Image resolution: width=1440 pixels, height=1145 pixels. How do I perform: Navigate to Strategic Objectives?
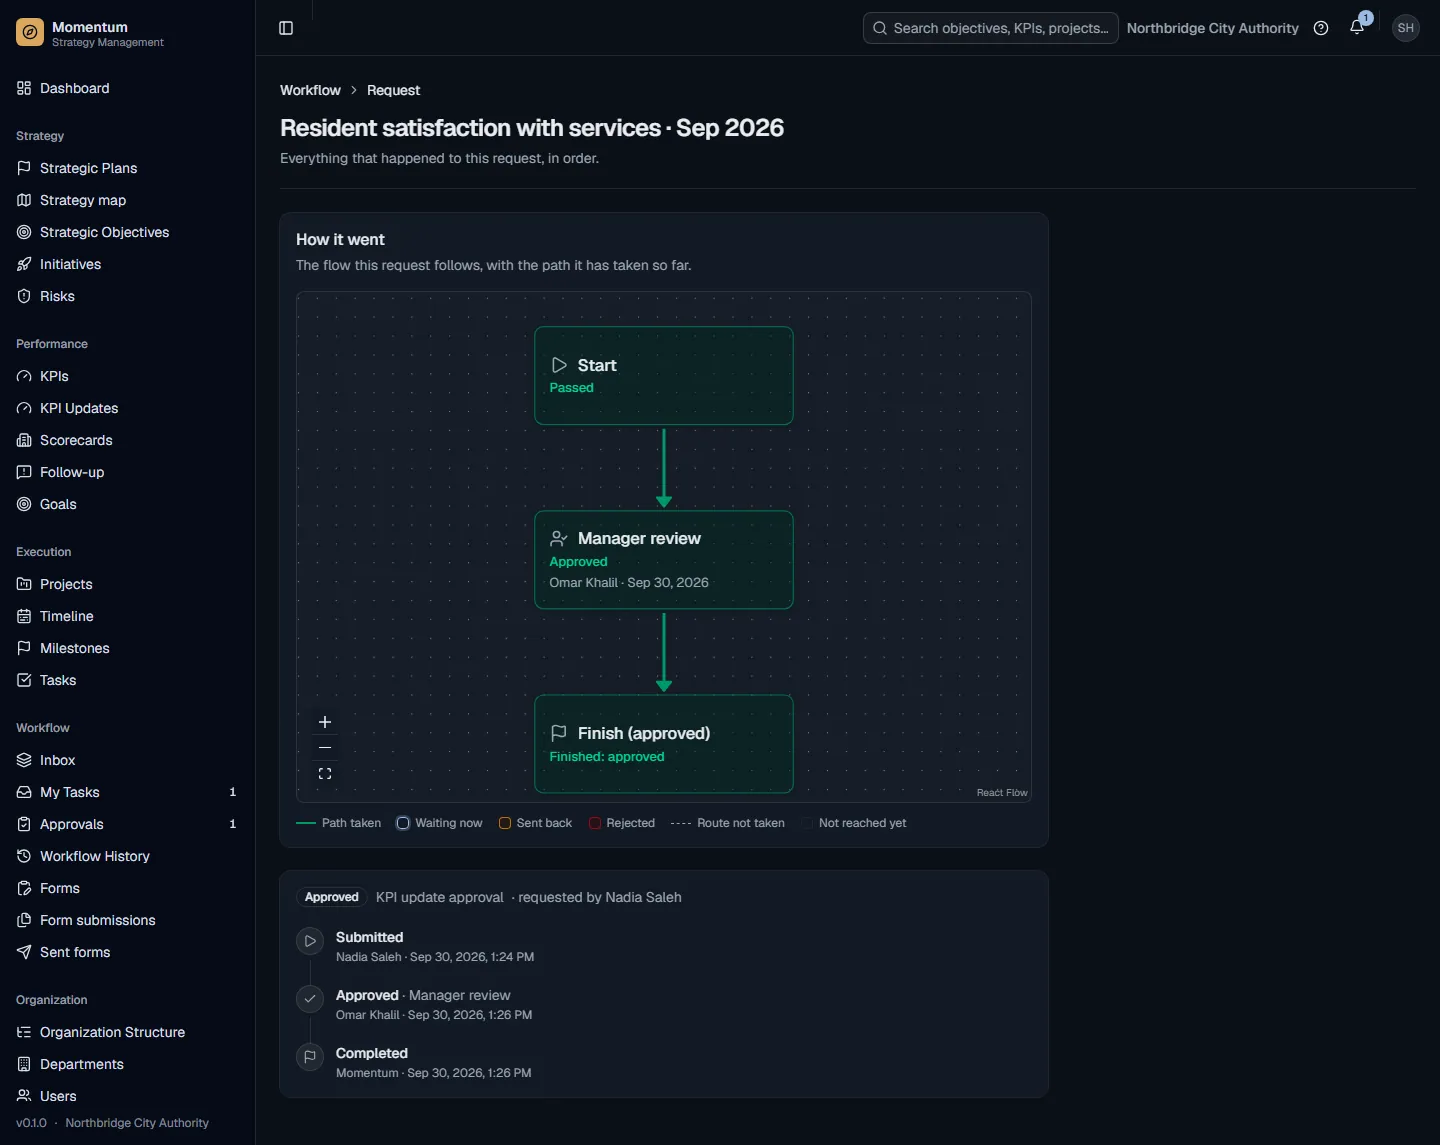click(x=127, y=232)
